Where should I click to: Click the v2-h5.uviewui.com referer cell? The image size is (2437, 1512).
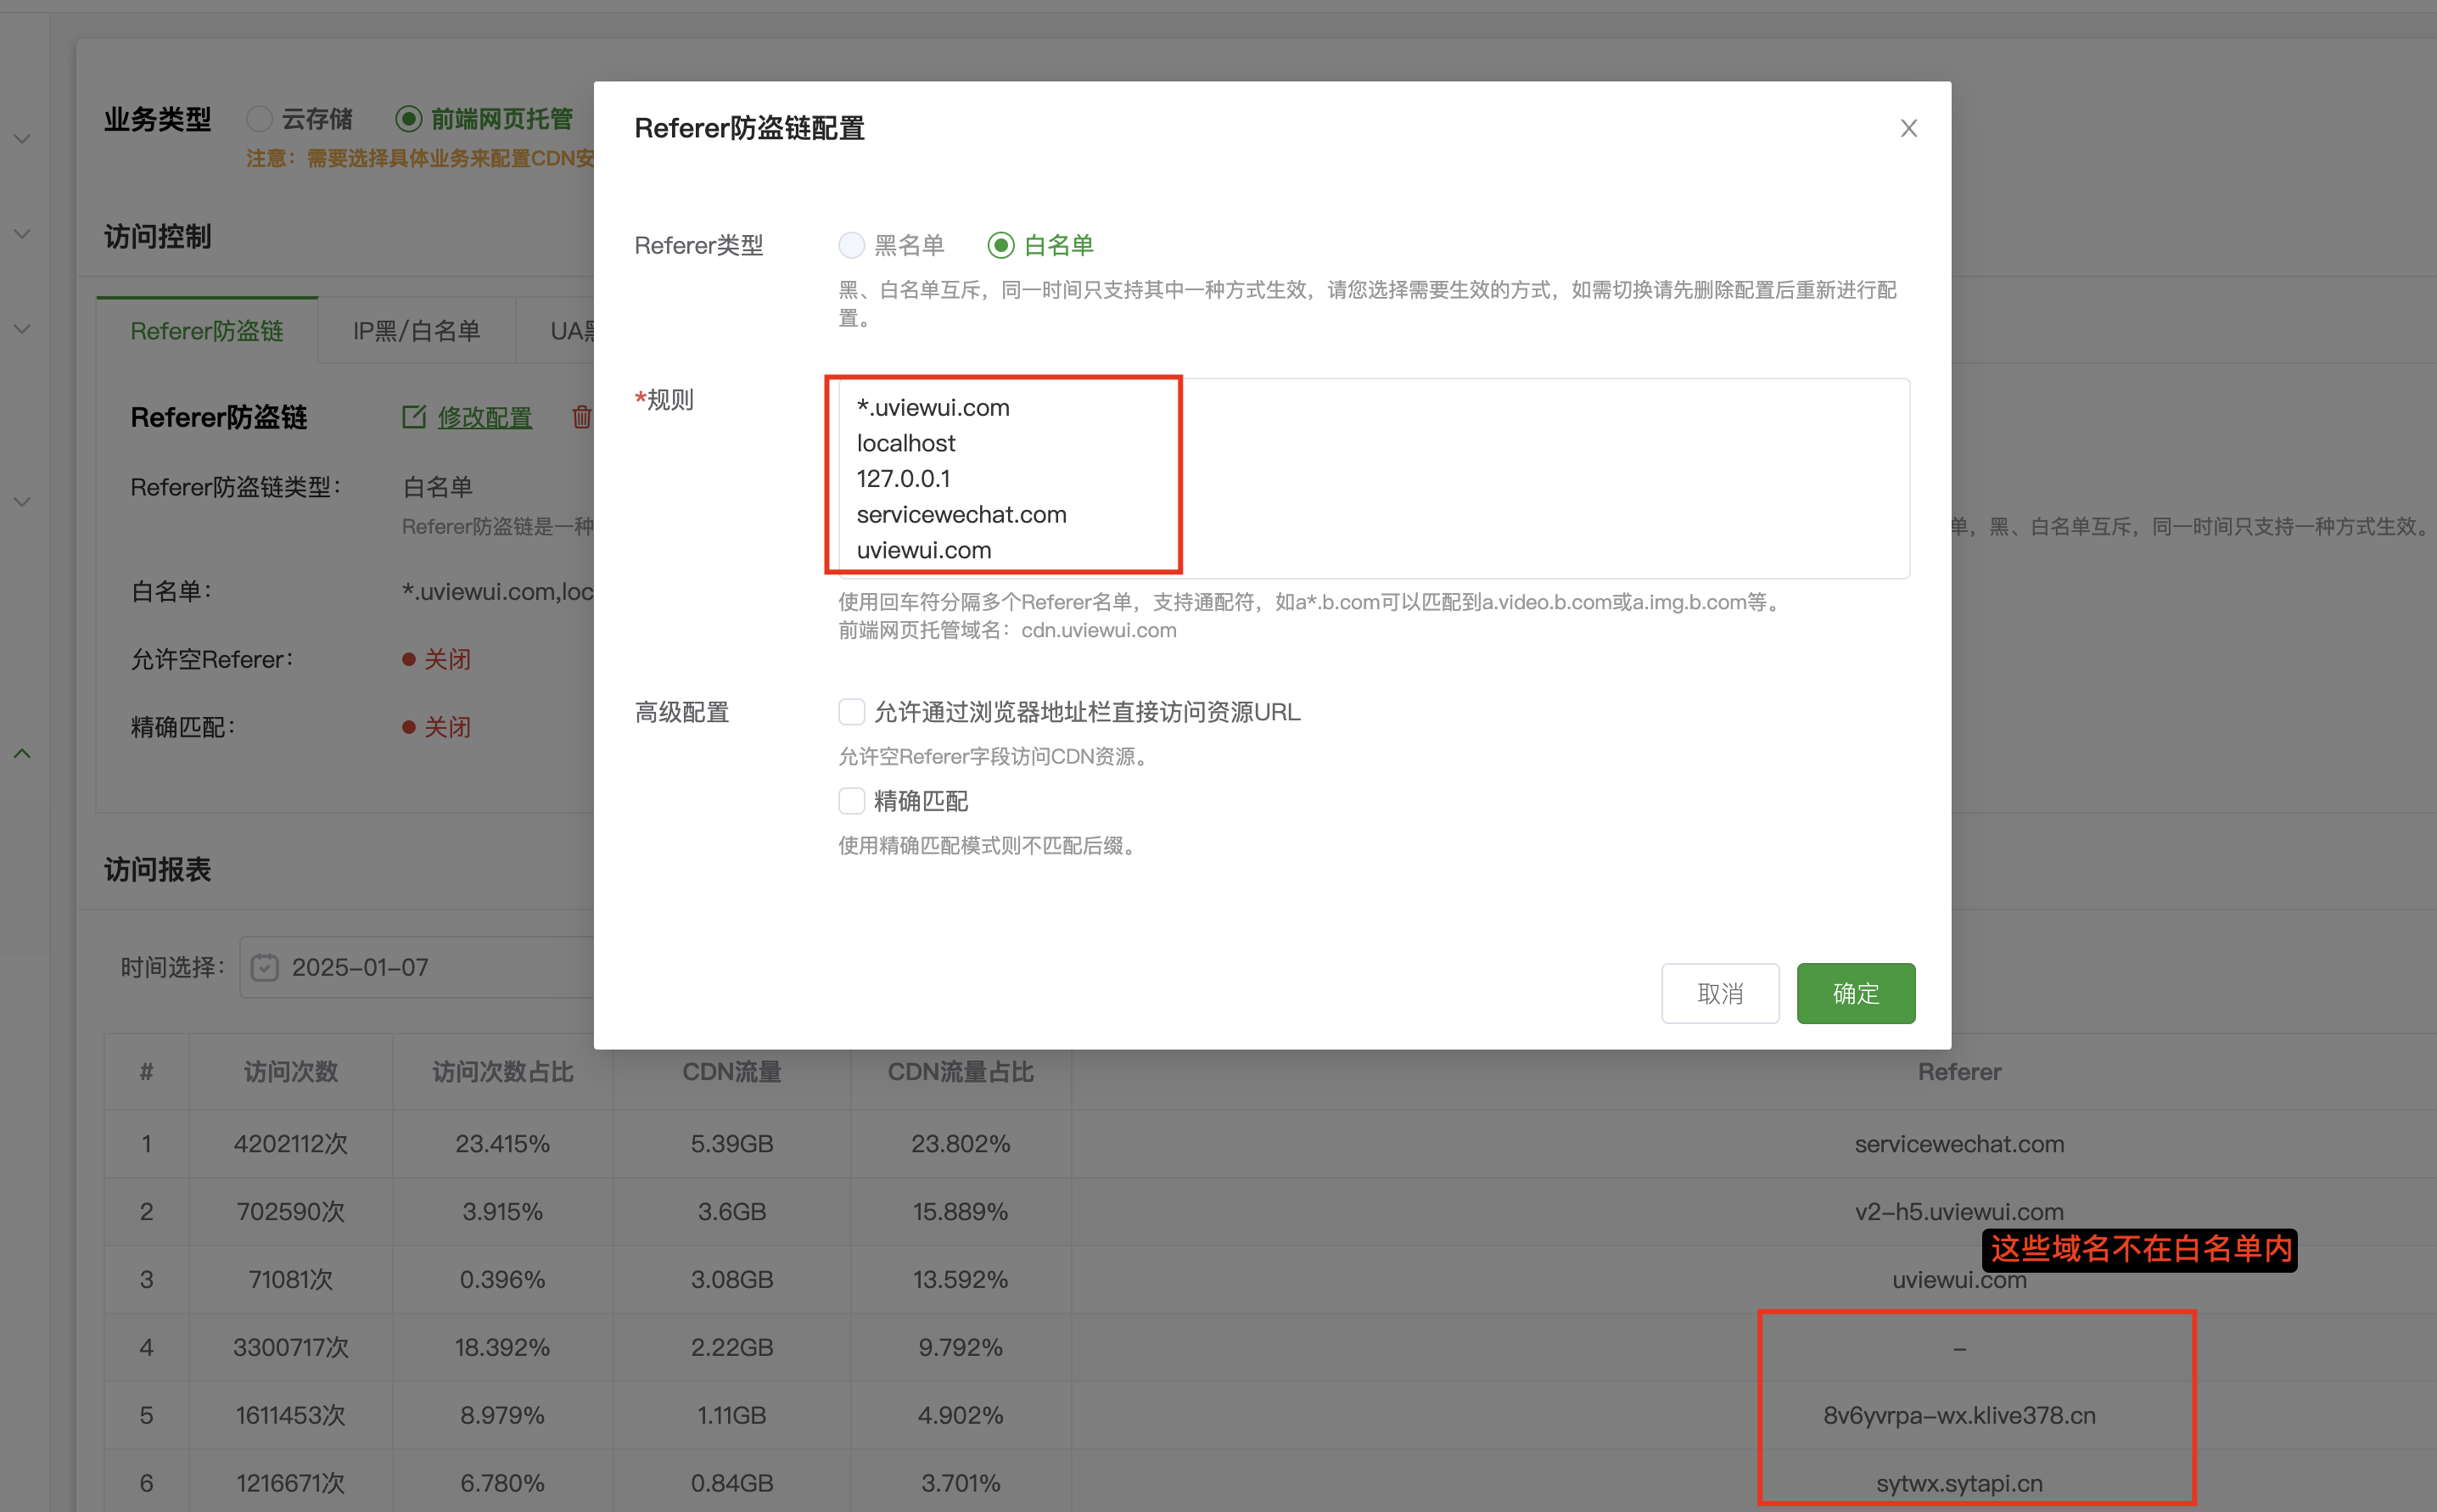click(1959, 1212)
